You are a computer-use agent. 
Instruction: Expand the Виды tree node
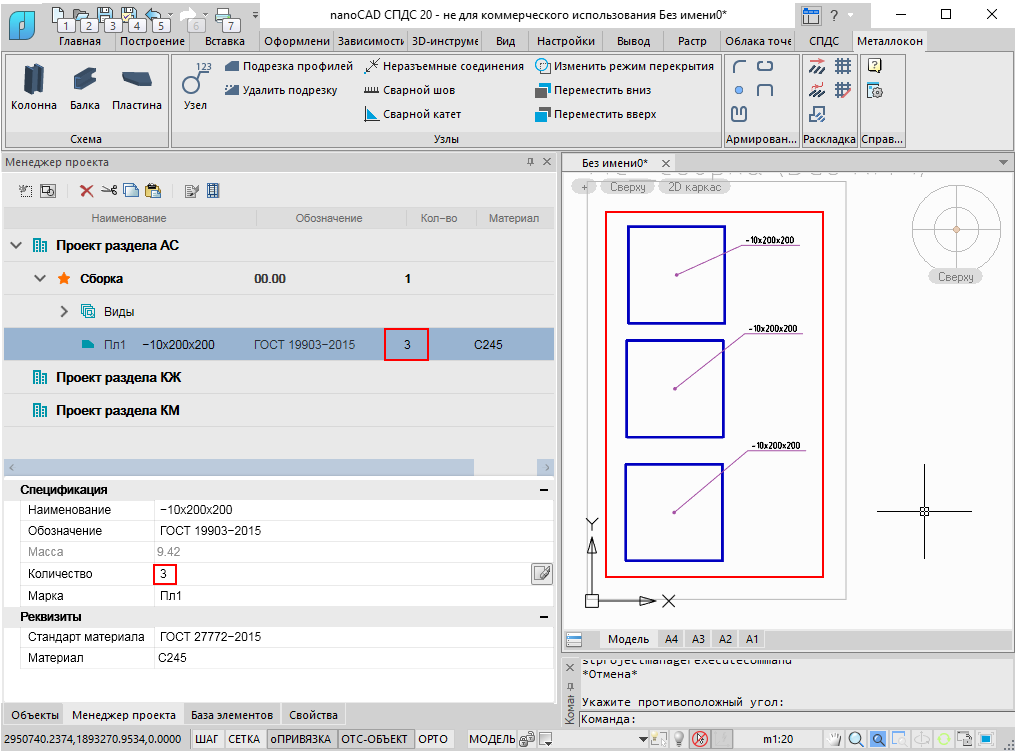[64, 312]
